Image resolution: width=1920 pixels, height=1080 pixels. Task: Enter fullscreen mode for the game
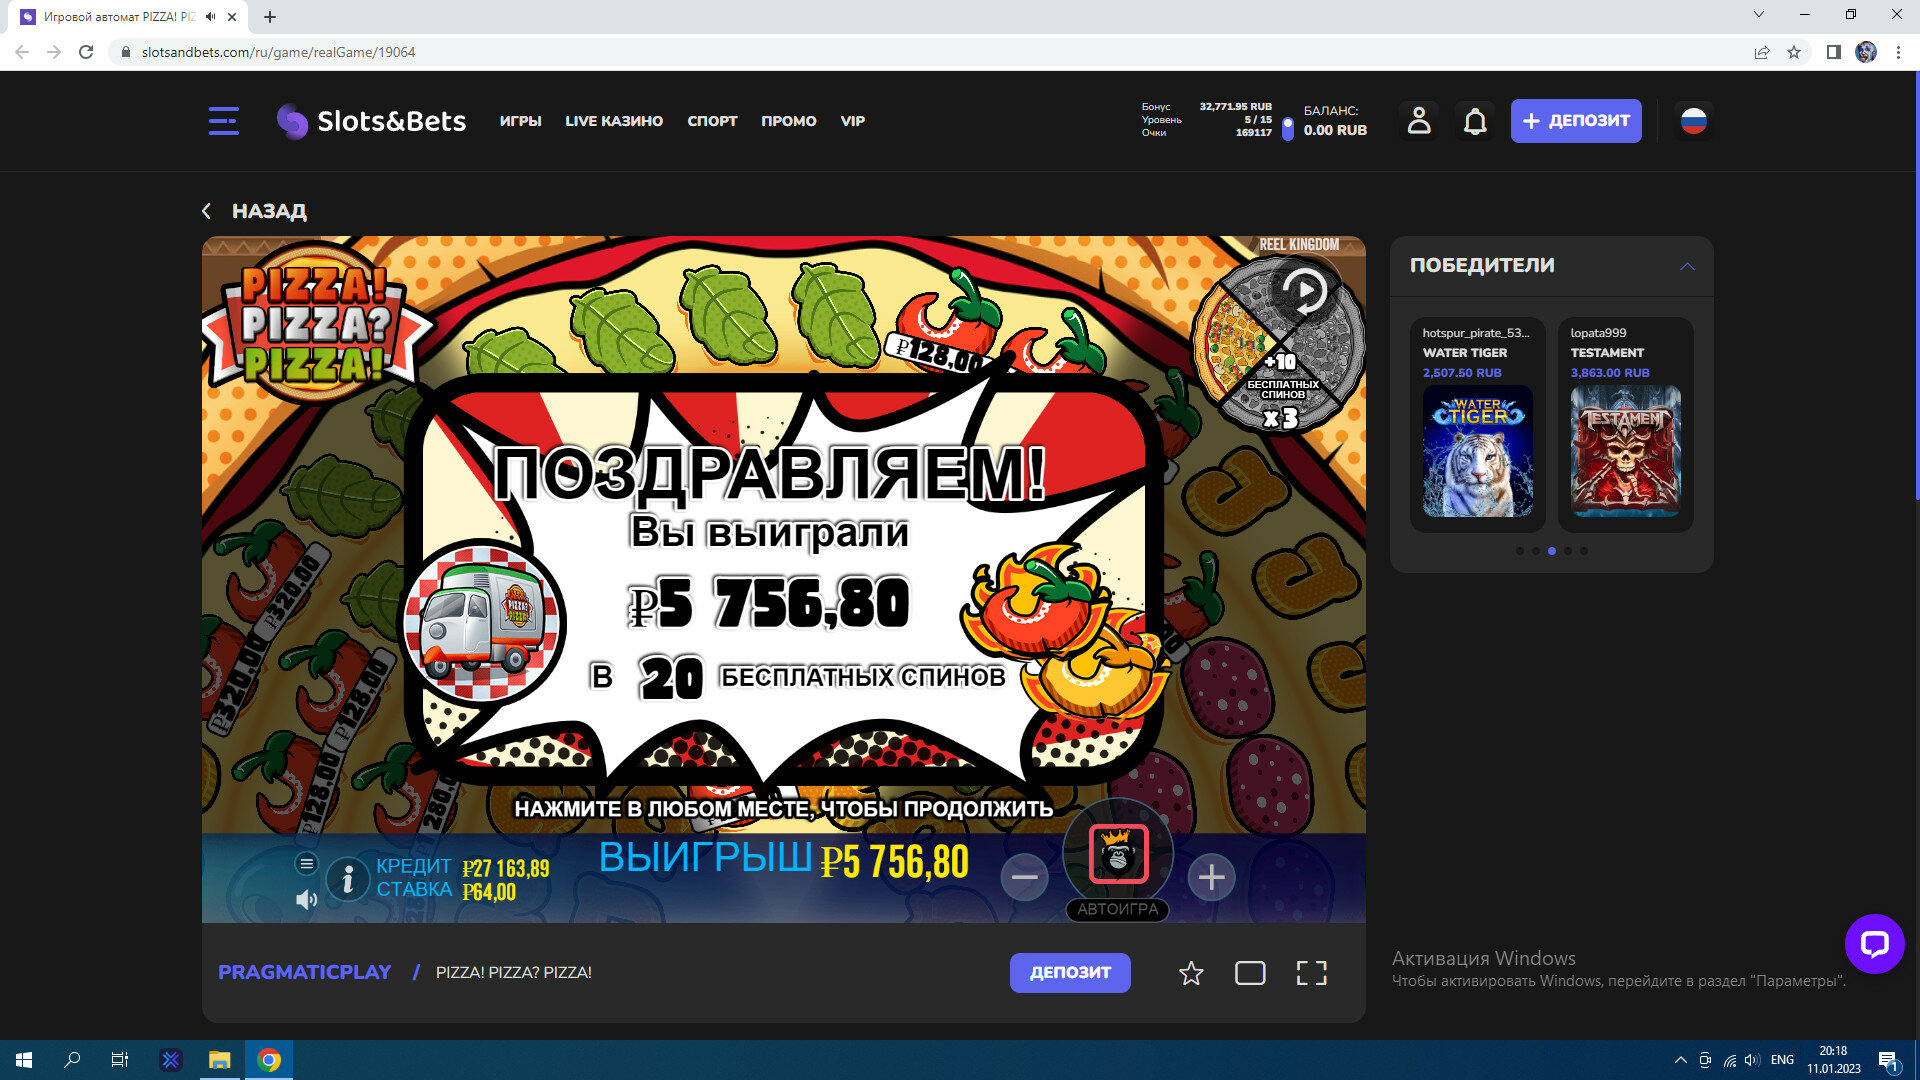1311,973
